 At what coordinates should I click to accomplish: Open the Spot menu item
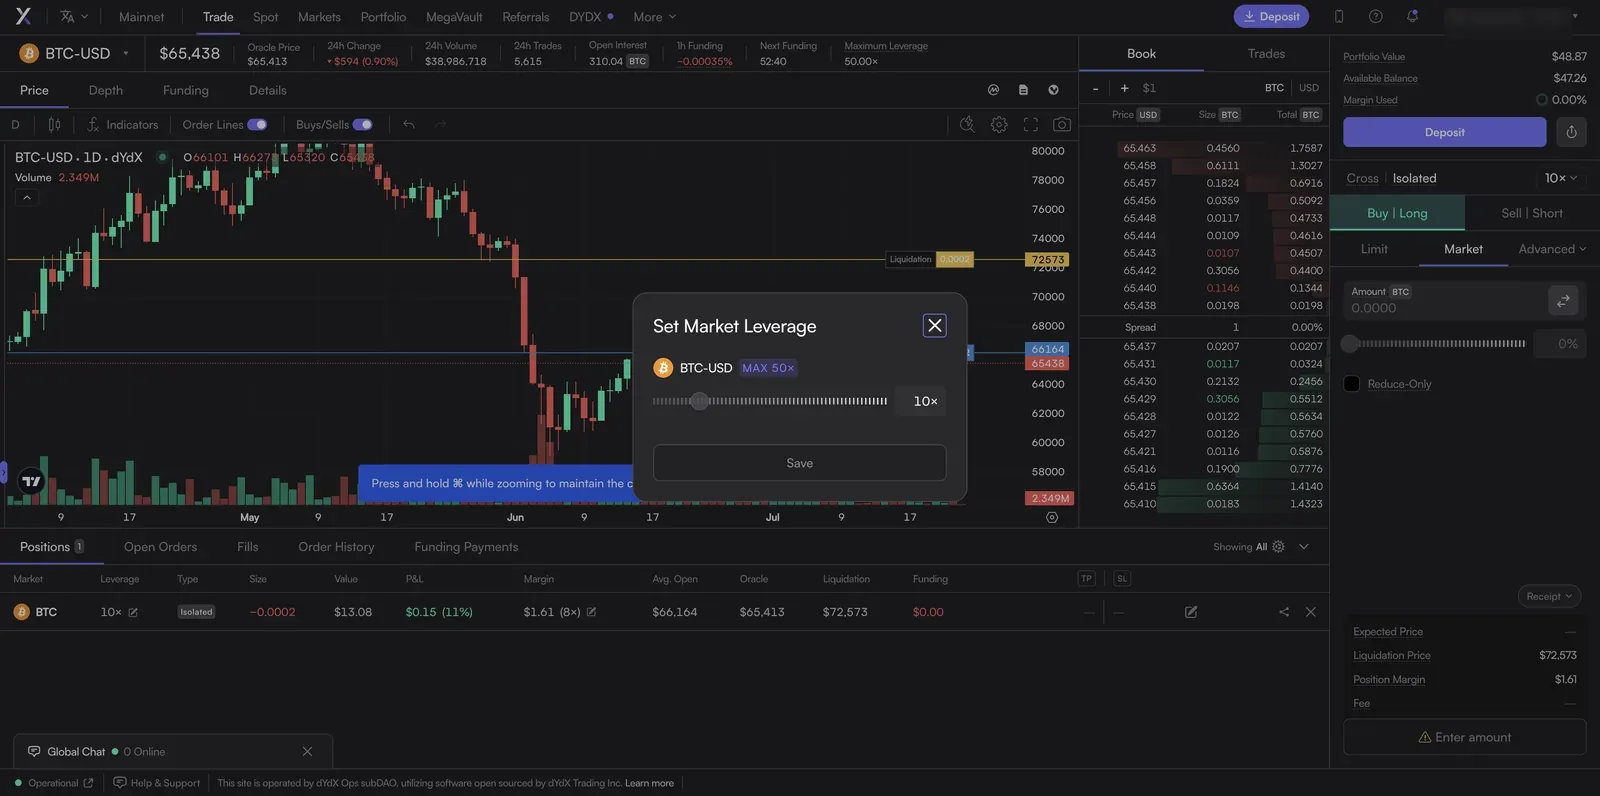point(265,16)
